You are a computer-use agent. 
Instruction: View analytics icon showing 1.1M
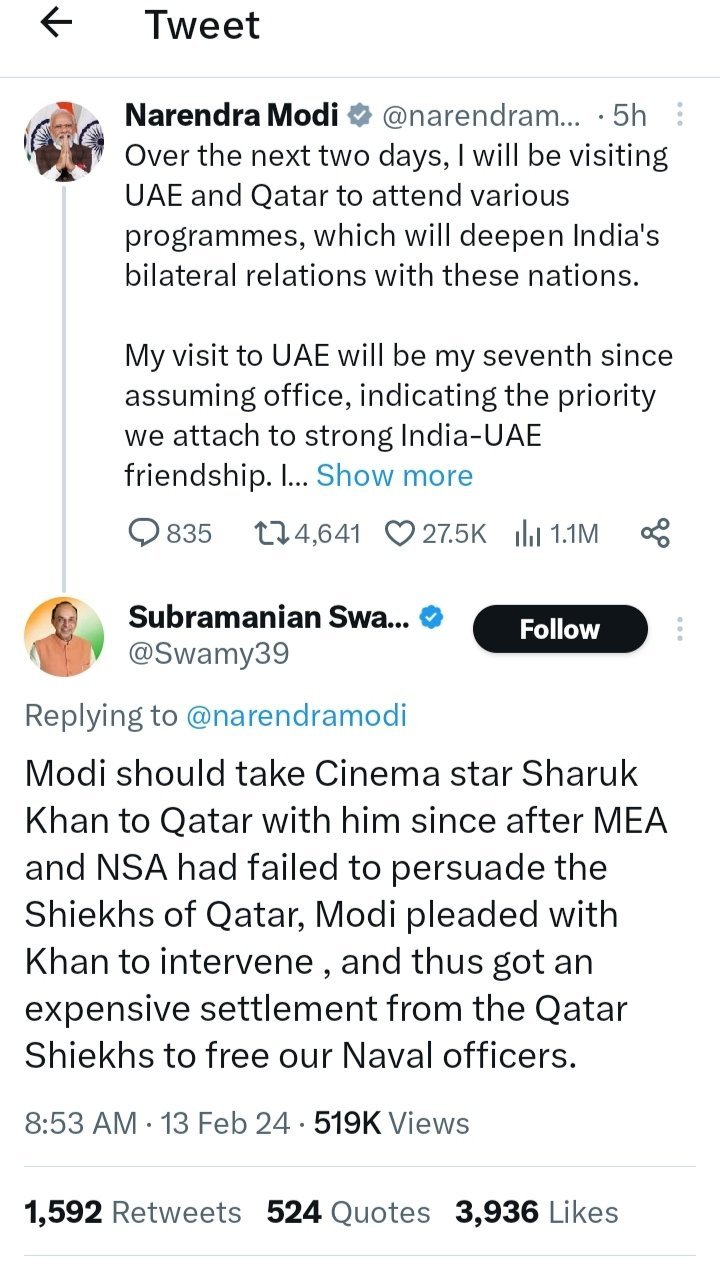pyautogui.click(x=527, y=534)
